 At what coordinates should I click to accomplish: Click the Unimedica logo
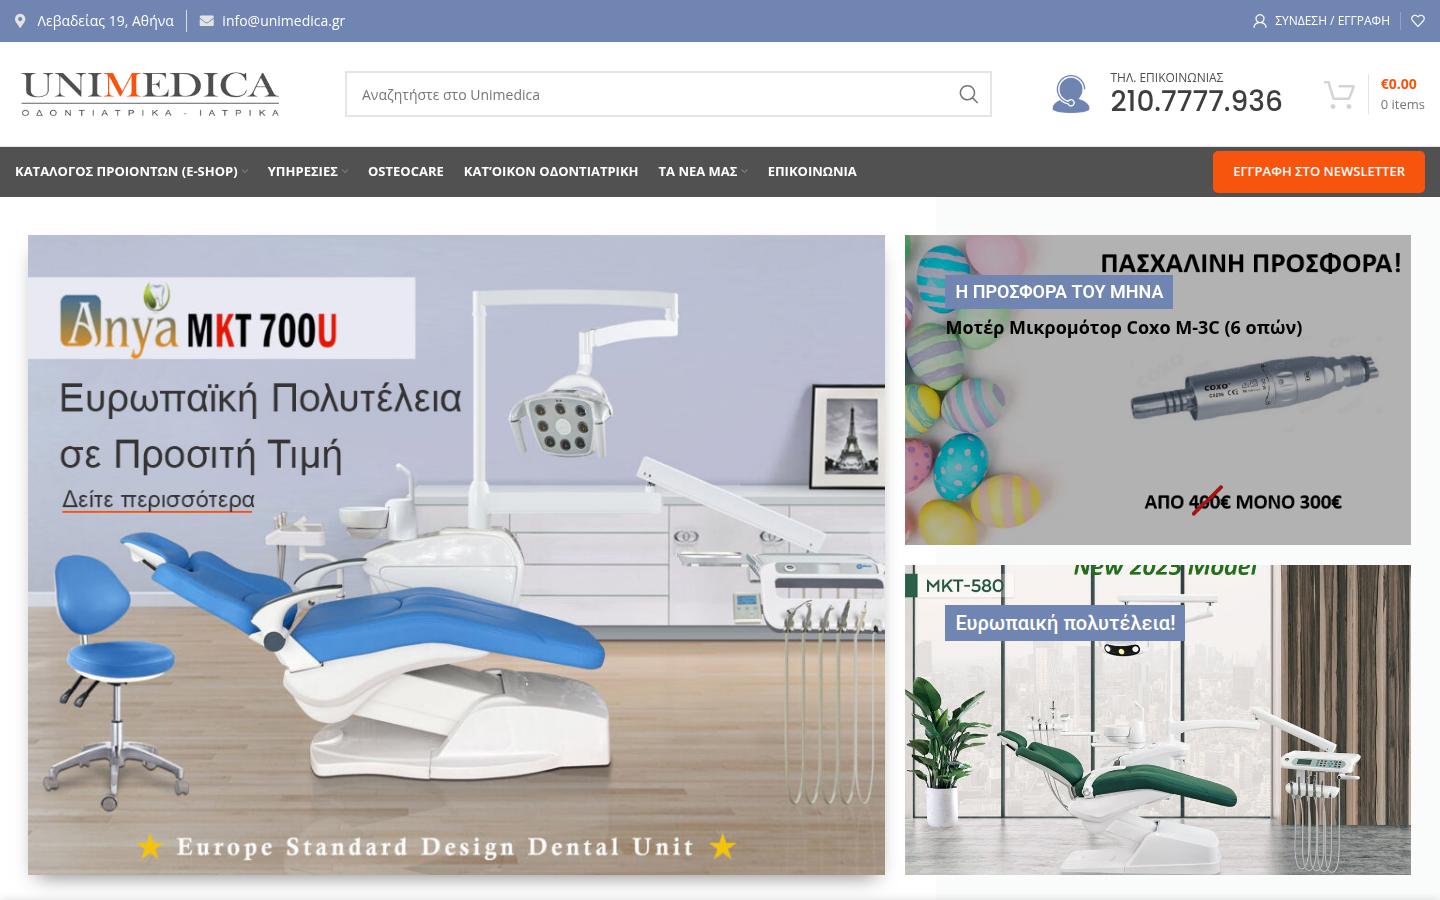click(150, 94)
